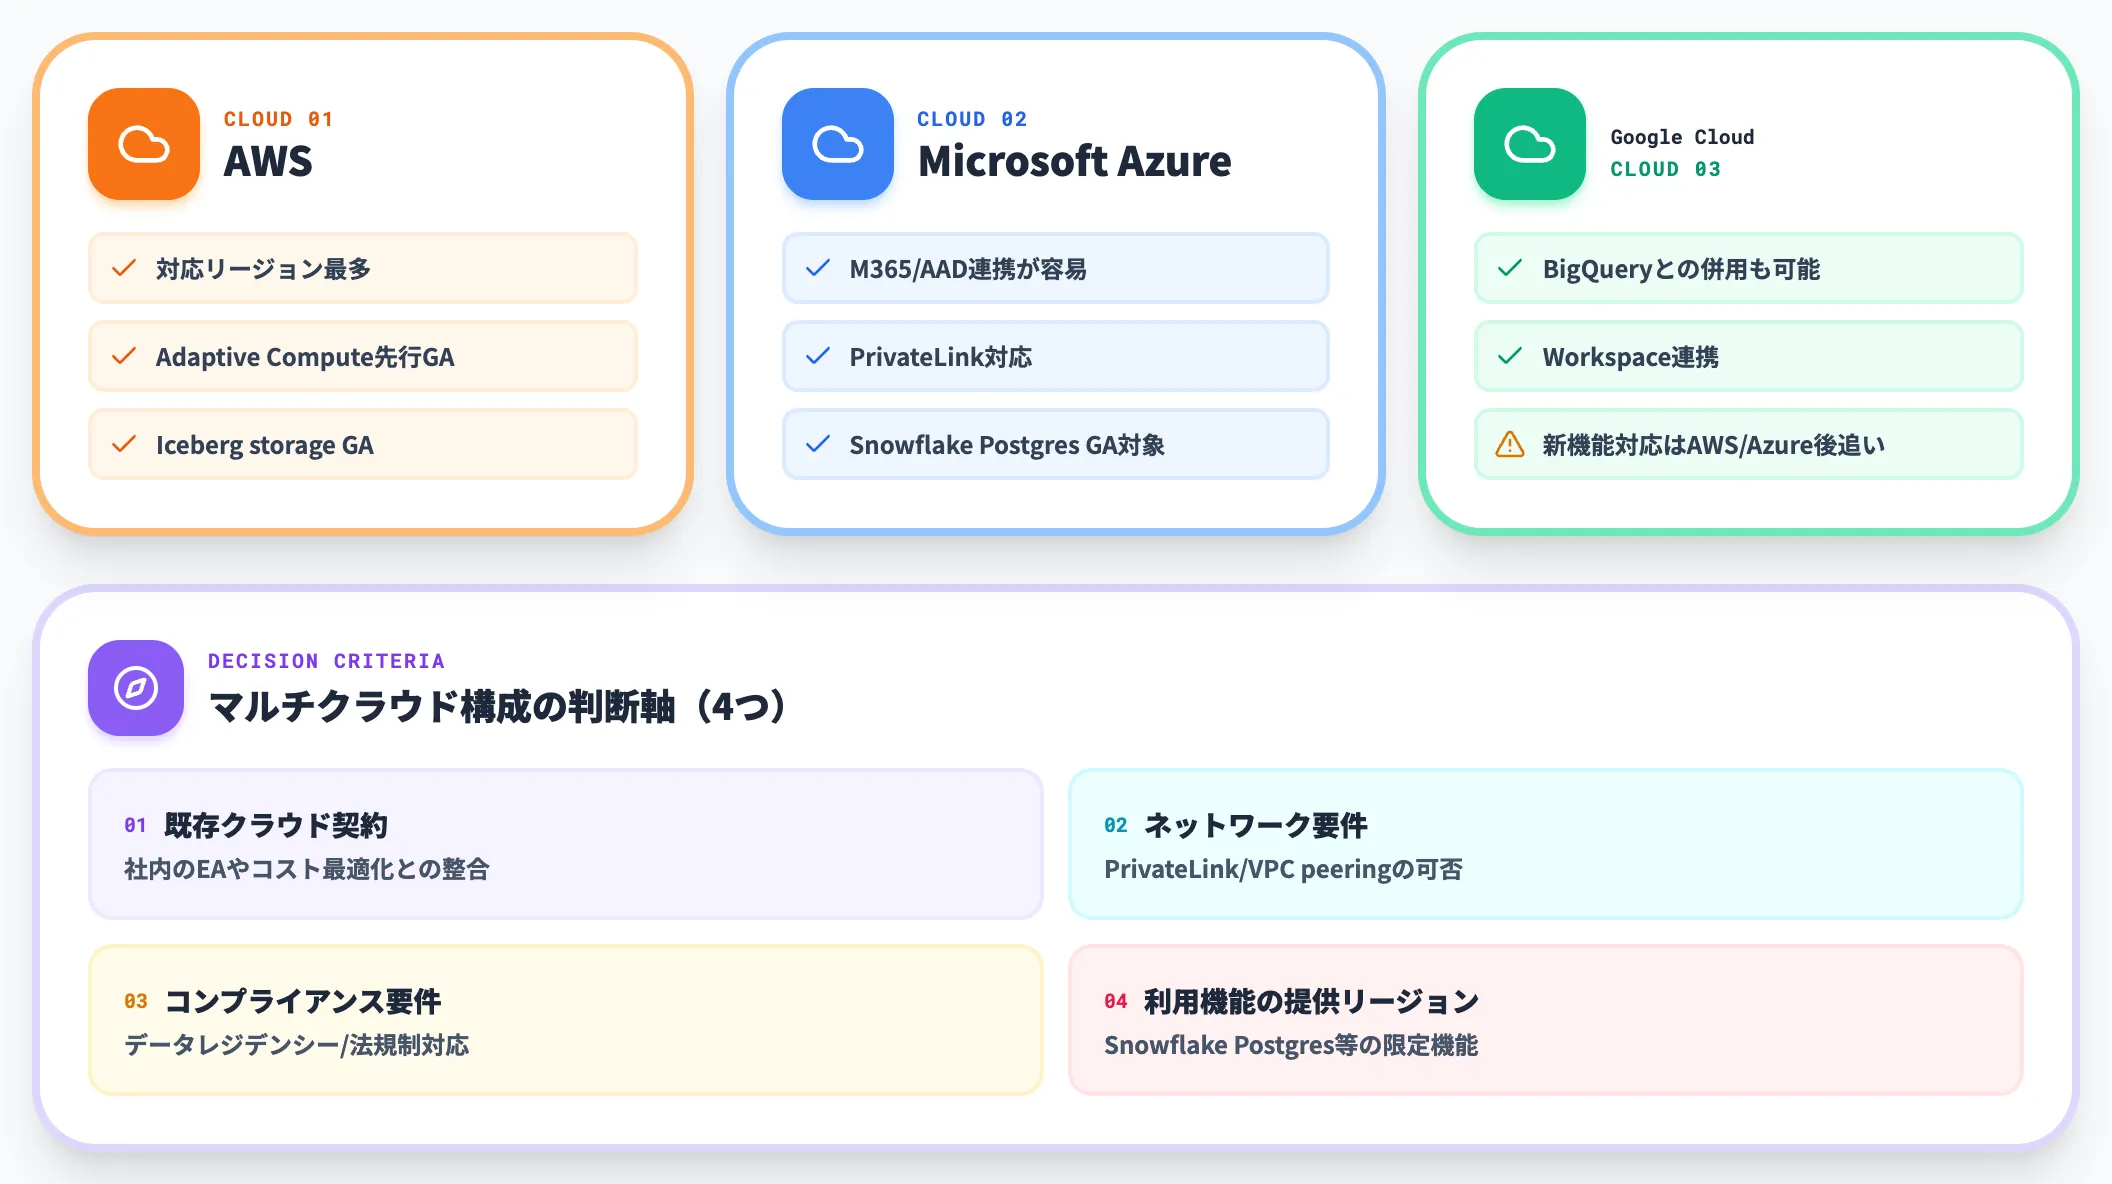The height and width of the screenshot is (1184, 2112).
Task: Click the checkmark beside PrivateLink対応
Action: point(818,356)
